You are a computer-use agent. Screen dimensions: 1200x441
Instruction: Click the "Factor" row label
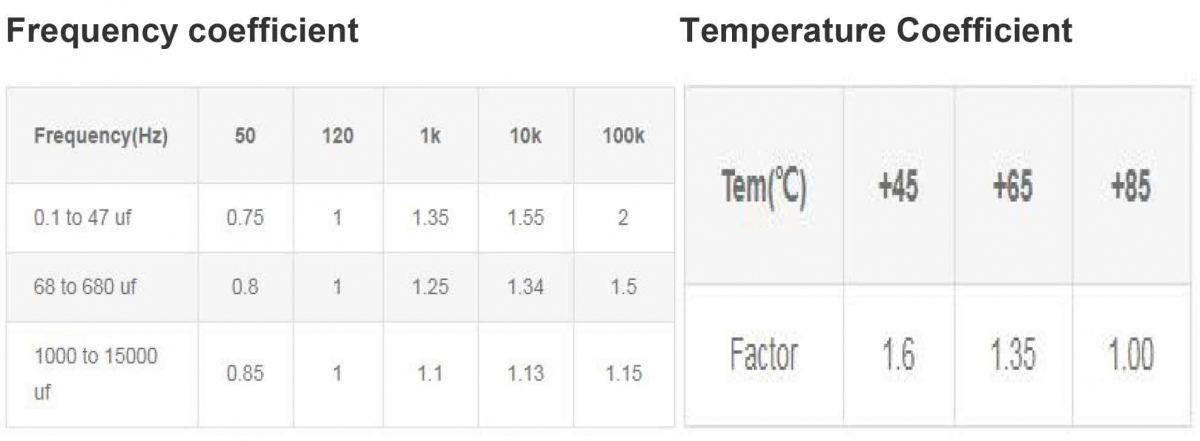click(763, 355)
